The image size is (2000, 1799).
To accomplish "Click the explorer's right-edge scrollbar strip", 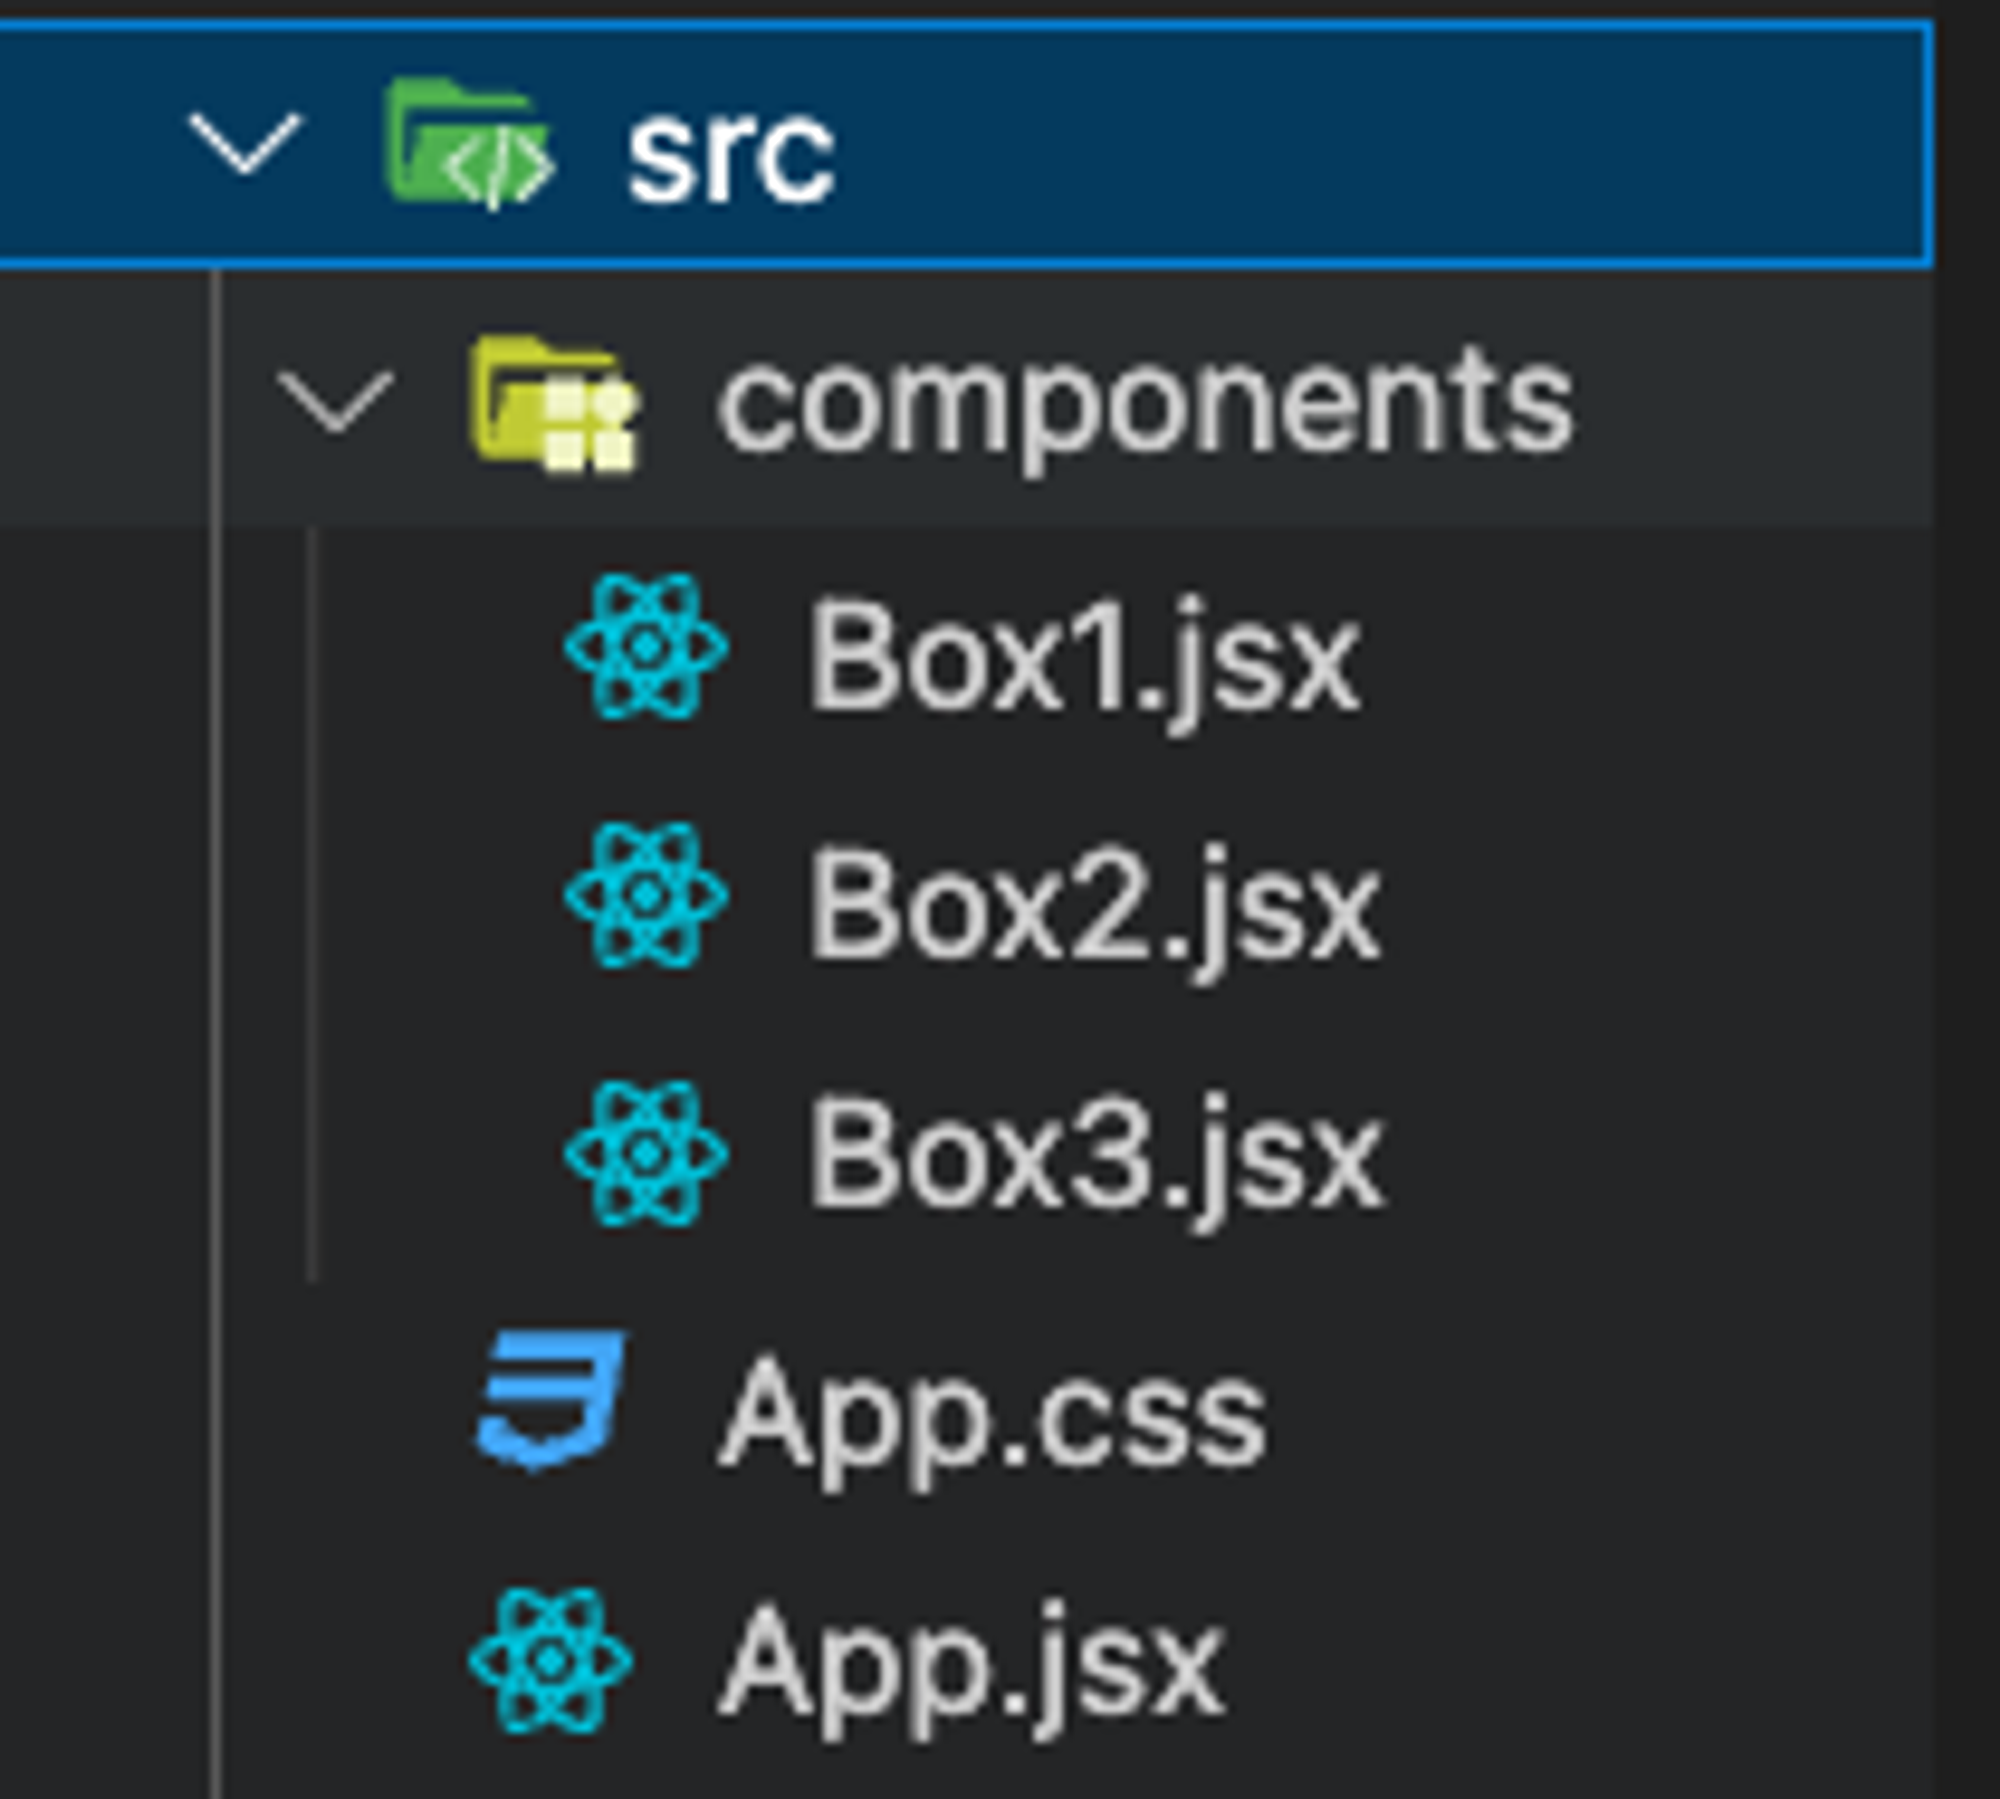I will point(1967,900).
